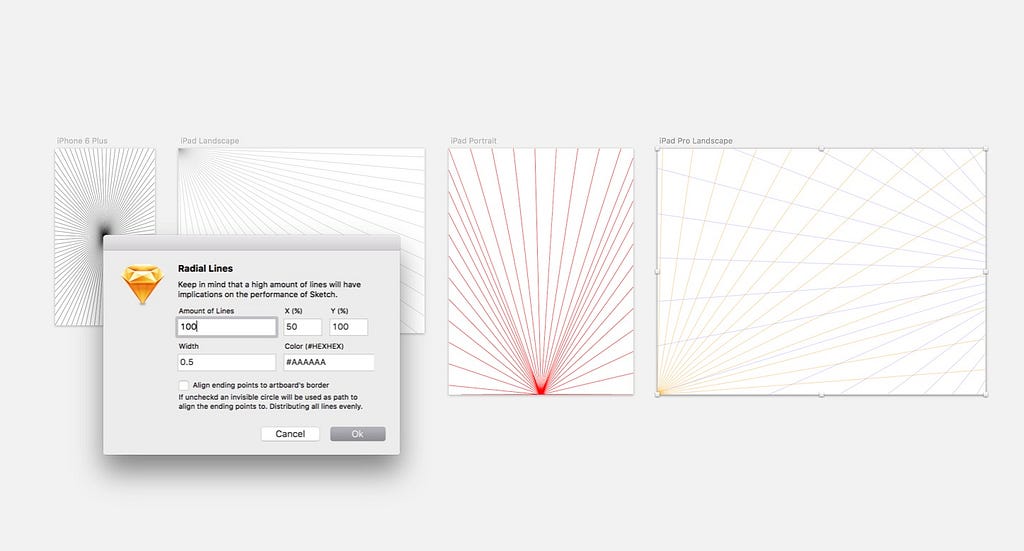This screenshot has width=1024, height=551.
Task: Click the X (%) input field
Action: [302, 326]
